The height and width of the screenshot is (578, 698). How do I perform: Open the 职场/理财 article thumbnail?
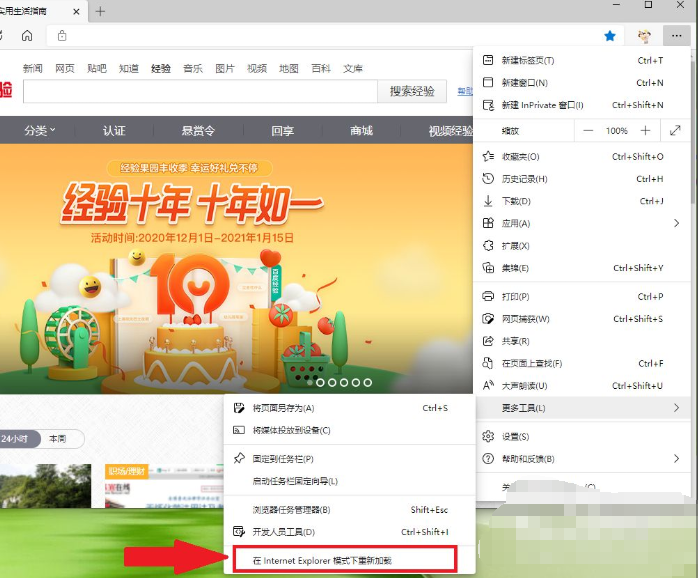165,486
